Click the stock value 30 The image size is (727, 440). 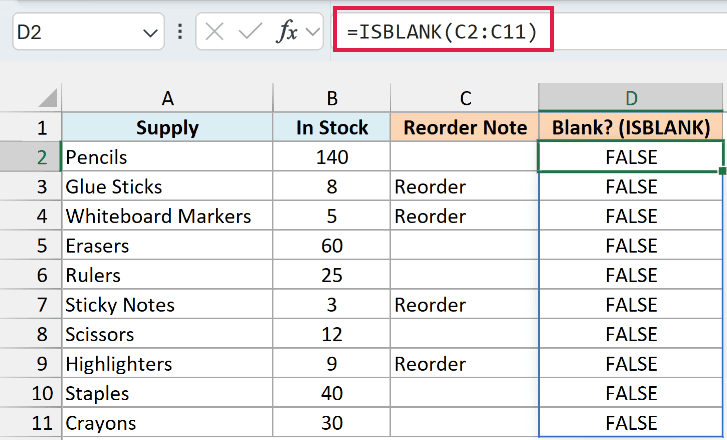332,423
